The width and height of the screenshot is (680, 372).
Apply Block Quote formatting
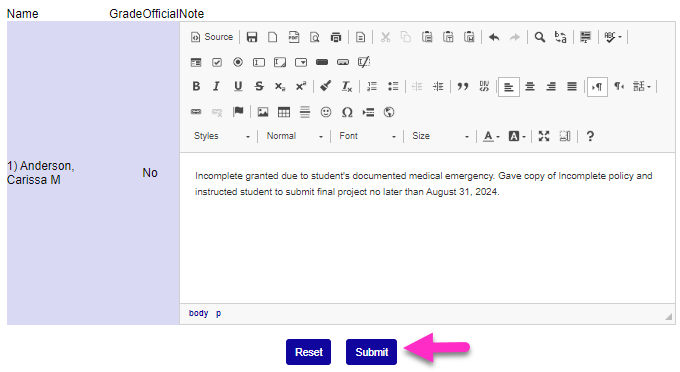pos(463,87)
